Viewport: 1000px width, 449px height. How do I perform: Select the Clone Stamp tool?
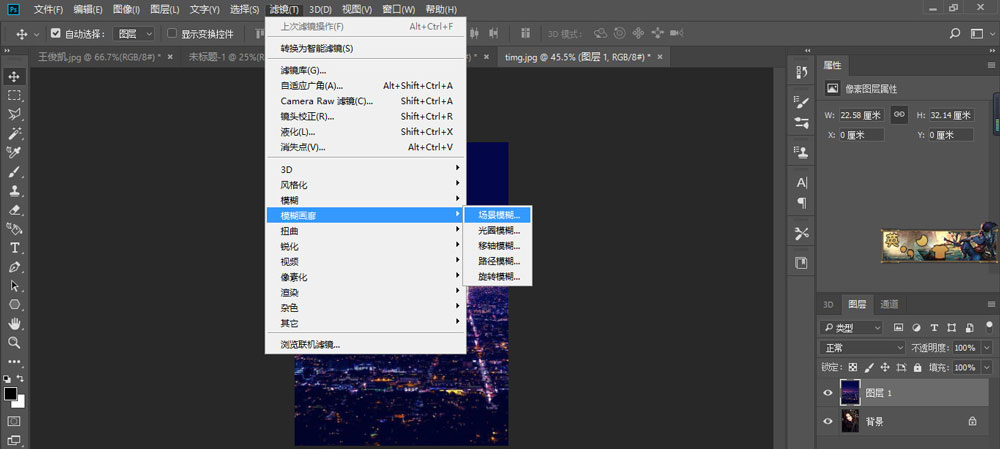tap(15, 190)
